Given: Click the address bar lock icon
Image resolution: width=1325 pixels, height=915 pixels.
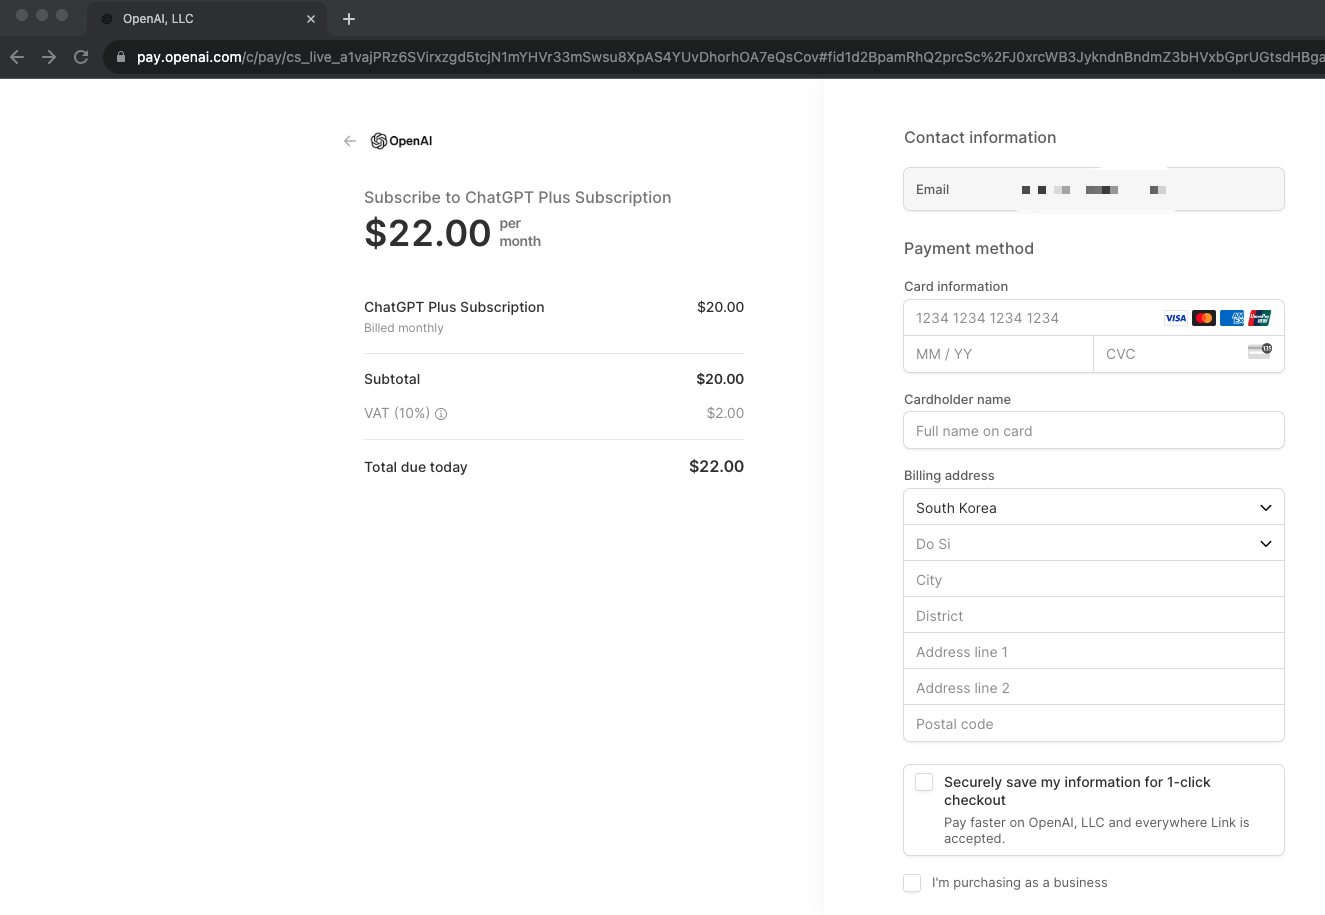Looking at the screenshot, I should coord(121,57).
